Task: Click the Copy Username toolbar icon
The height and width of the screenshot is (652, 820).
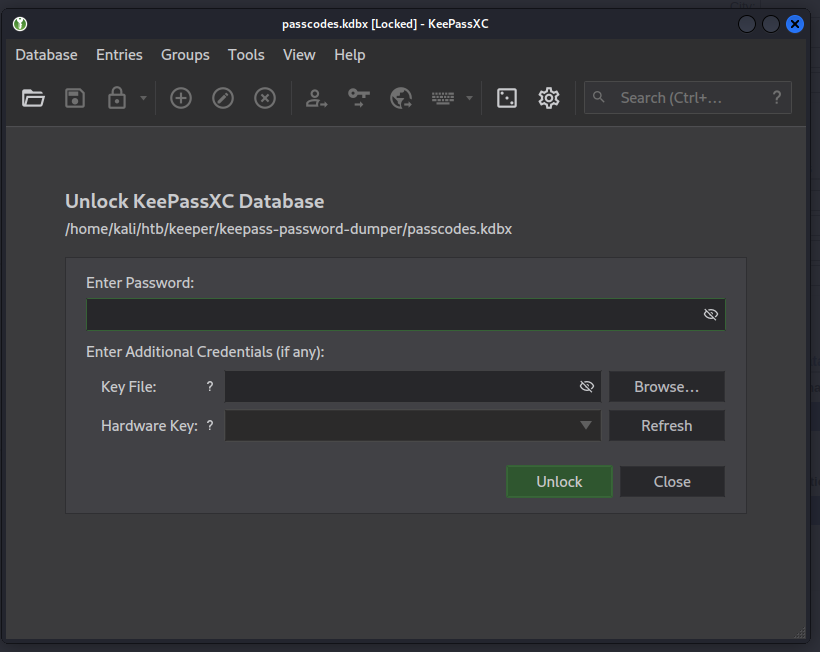Action: point(317,98)
